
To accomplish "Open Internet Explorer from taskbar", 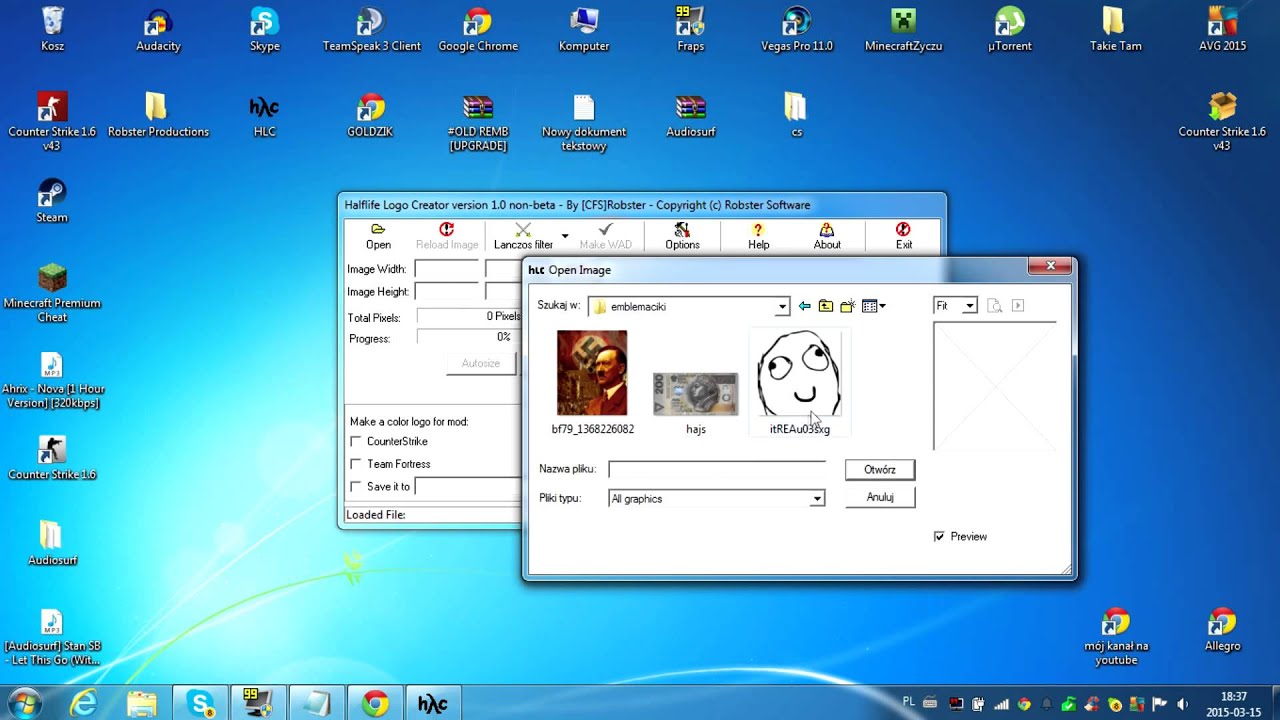I will [84, 704].
